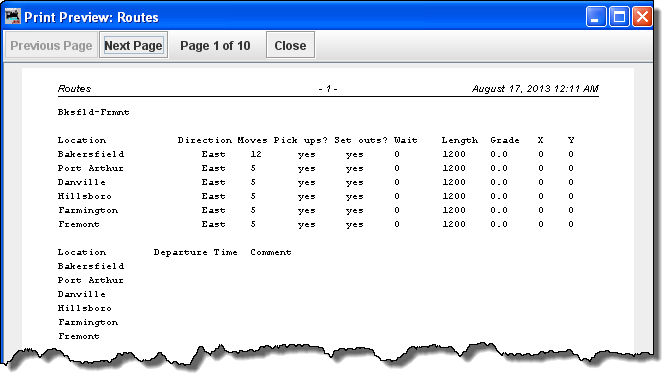670x387 pixels.
Task: Click the Next Page button
Action: pyautogui.click(x=133, y=45)
